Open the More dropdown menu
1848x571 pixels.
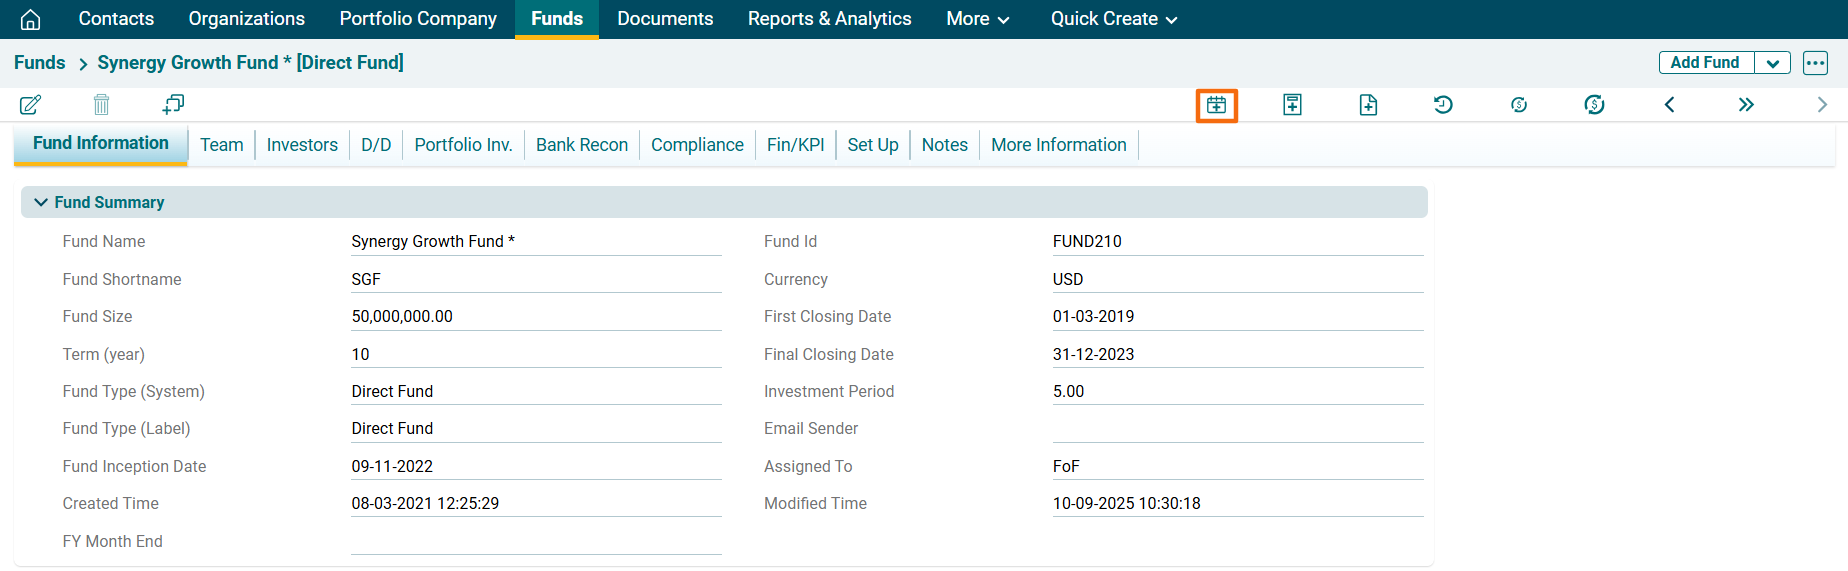(977, 19)
